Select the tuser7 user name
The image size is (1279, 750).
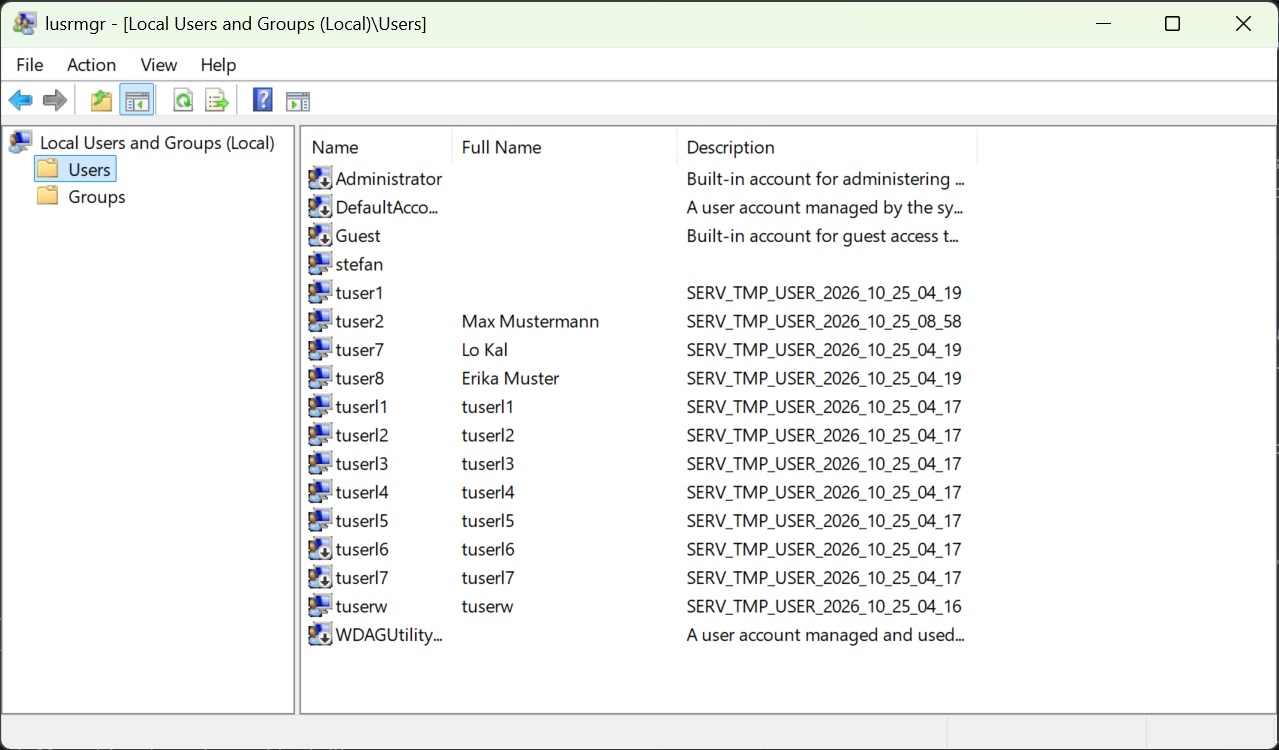(360, 350)
